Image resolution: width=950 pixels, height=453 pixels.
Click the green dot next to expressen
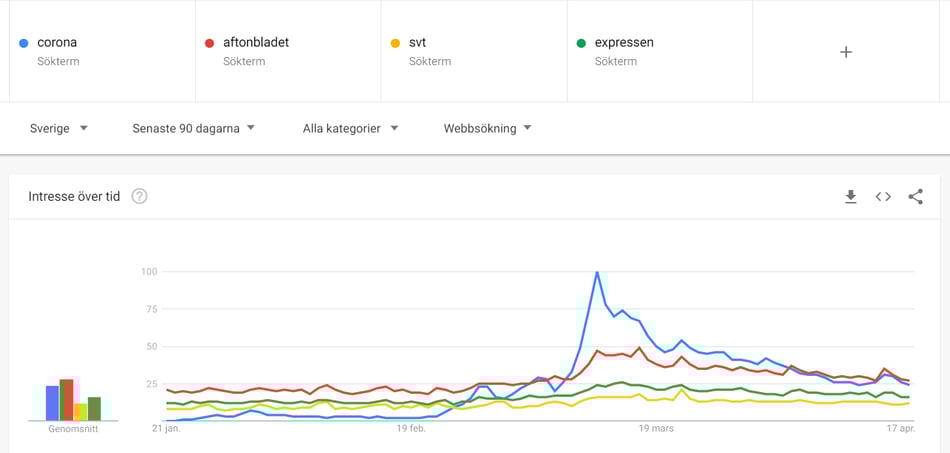coord(581,43)
